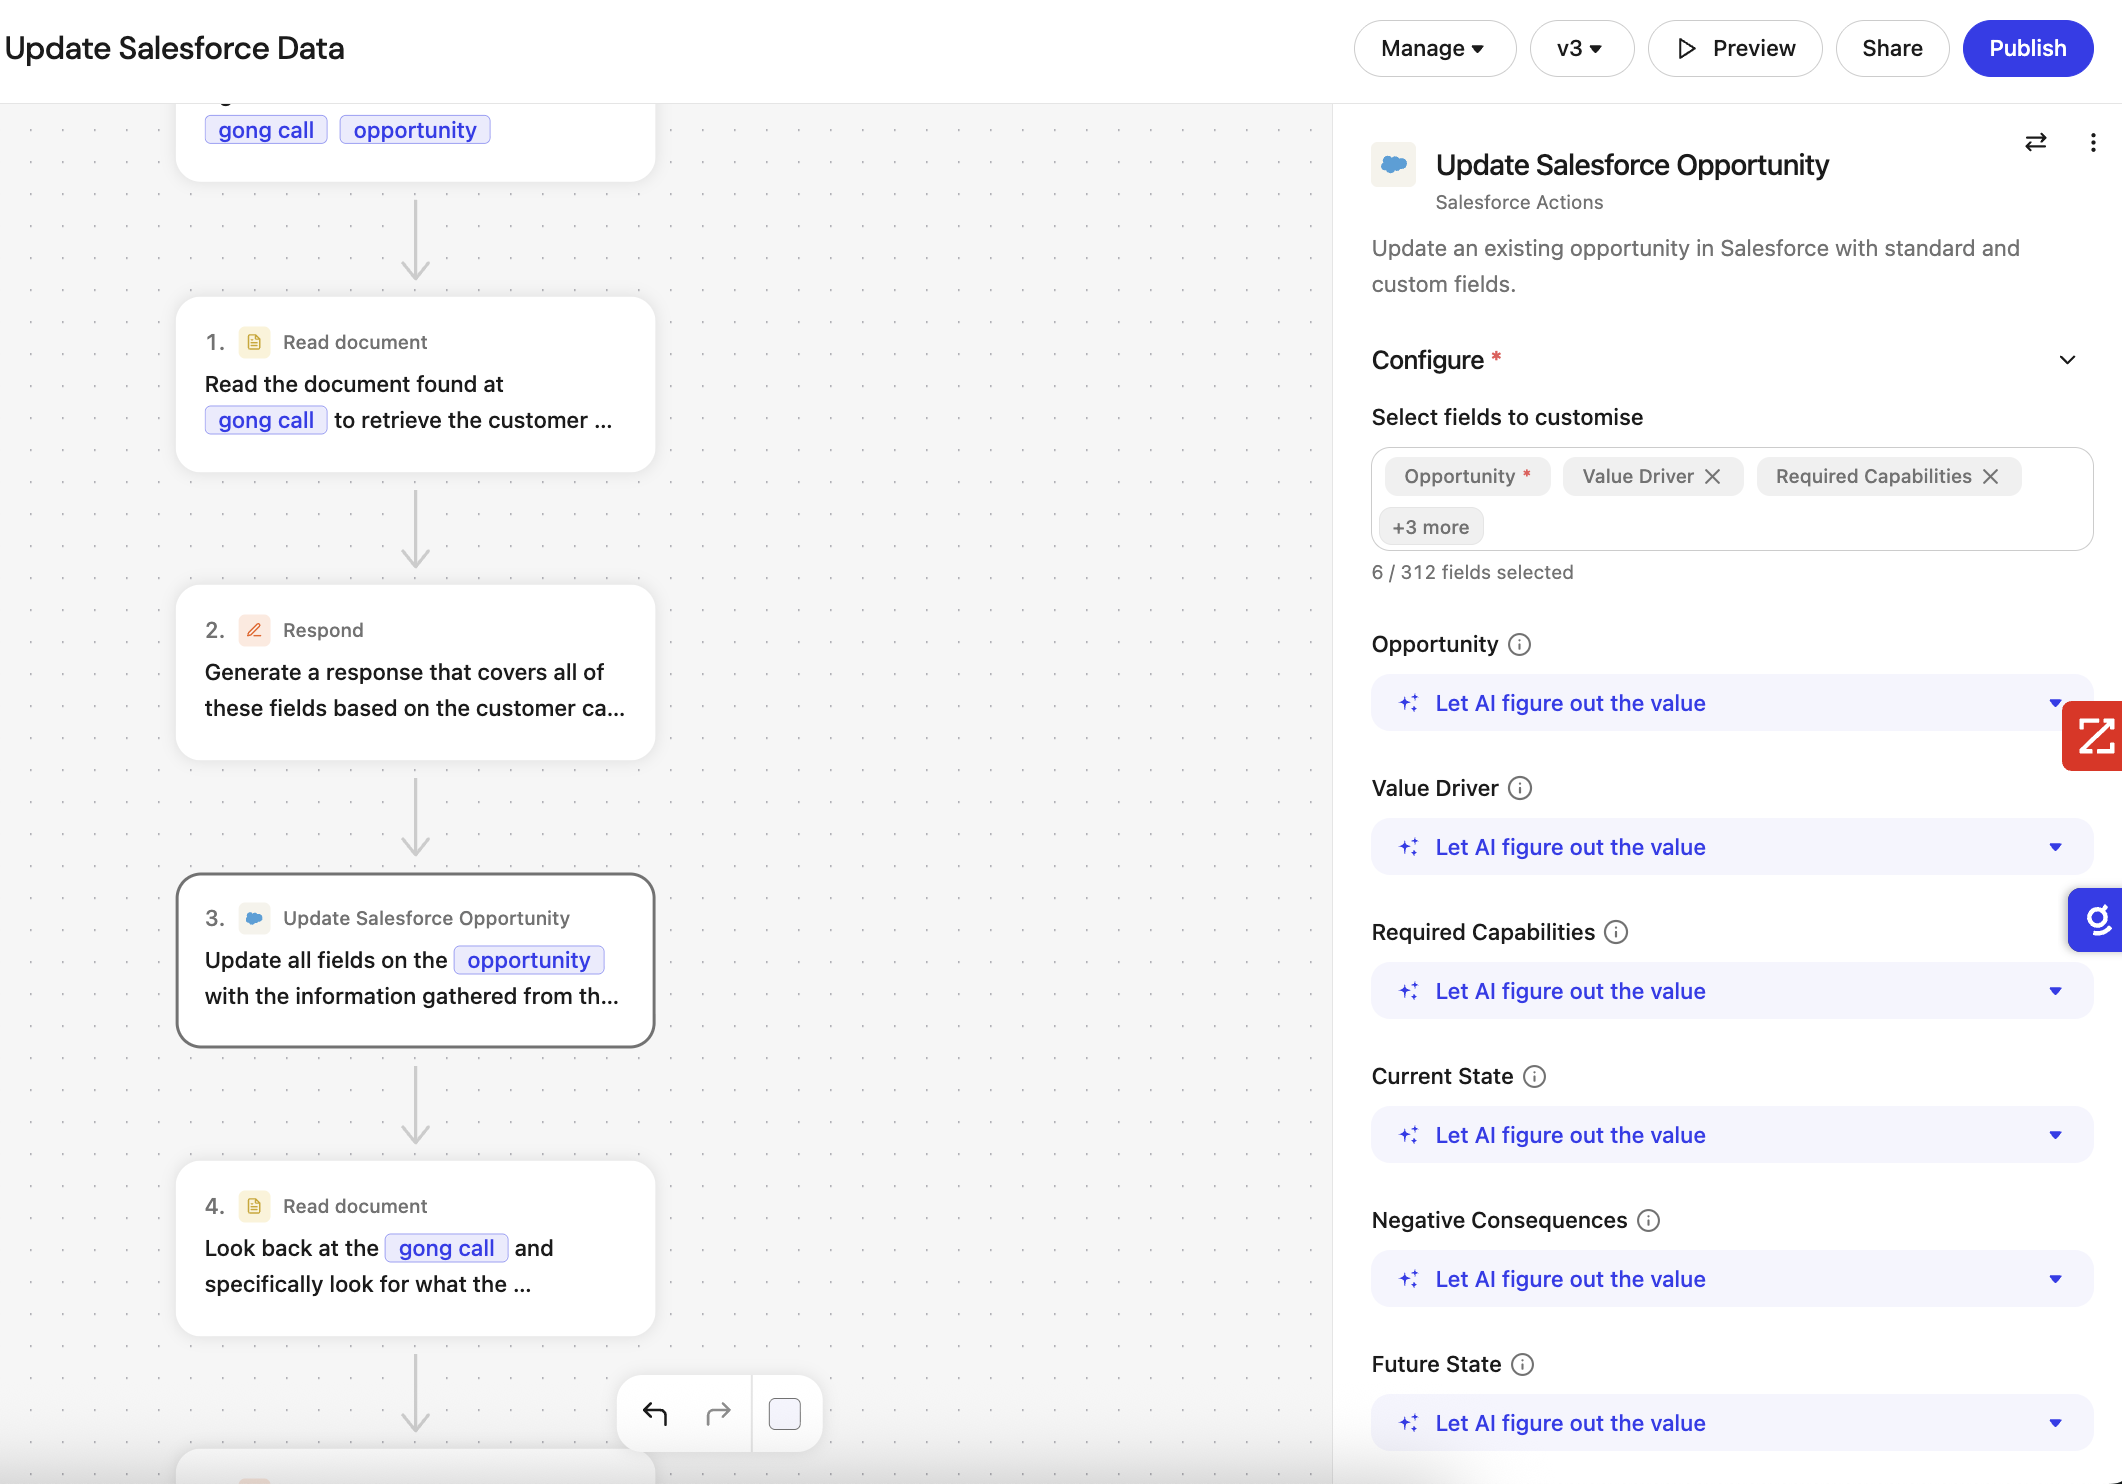Open the Manage dropdown
Screen dimensions: 2122x1484
(x=1435, y=48)
